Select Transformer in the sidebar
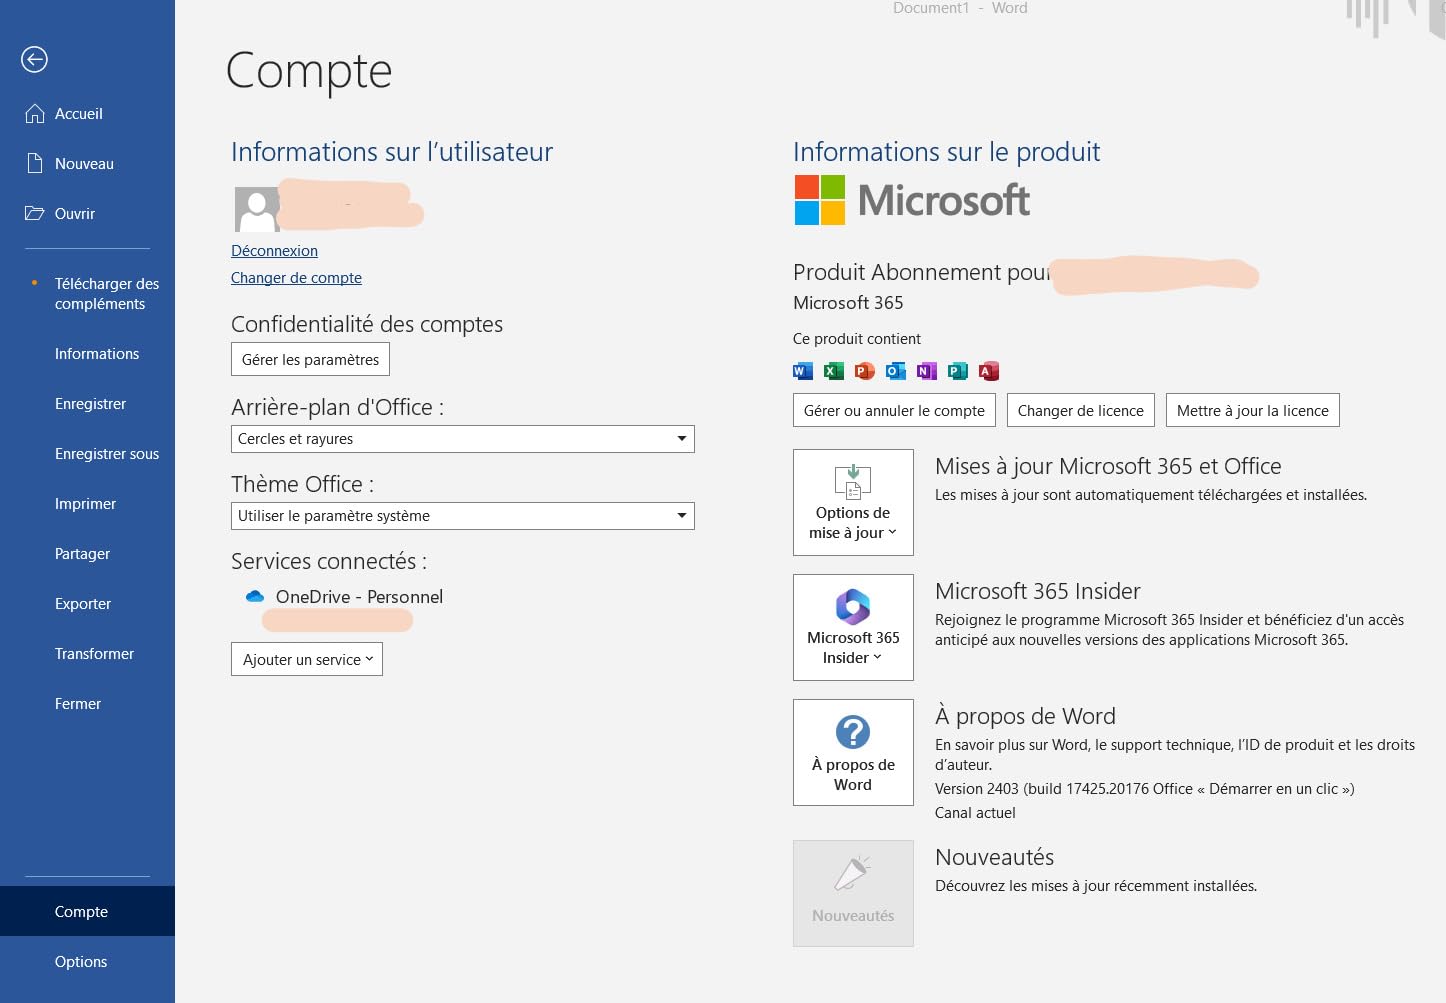The image size is (1446, 1003). click(87, 654)
